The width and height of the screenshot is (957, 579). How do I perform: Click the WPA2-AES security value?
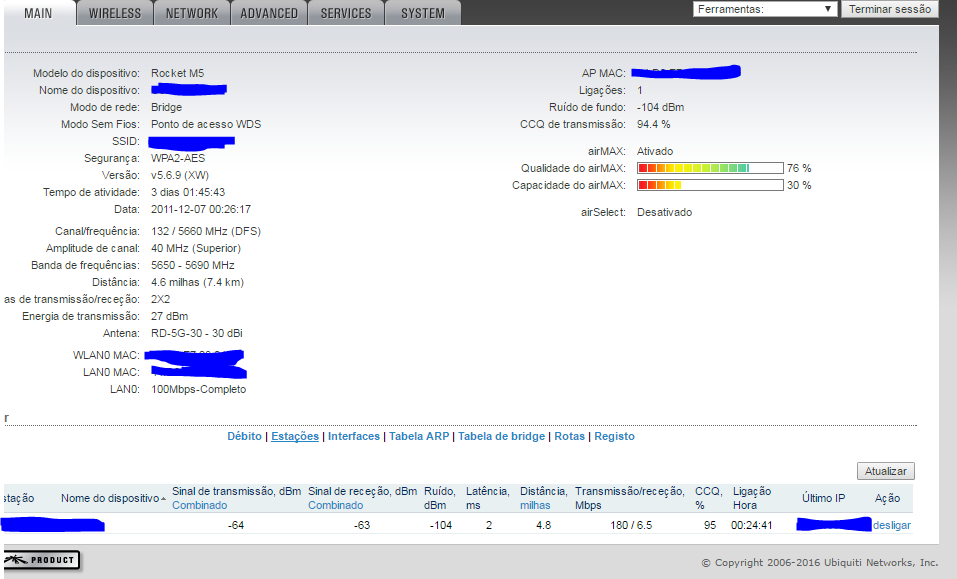pyautogui.click(x=178, y=158)
